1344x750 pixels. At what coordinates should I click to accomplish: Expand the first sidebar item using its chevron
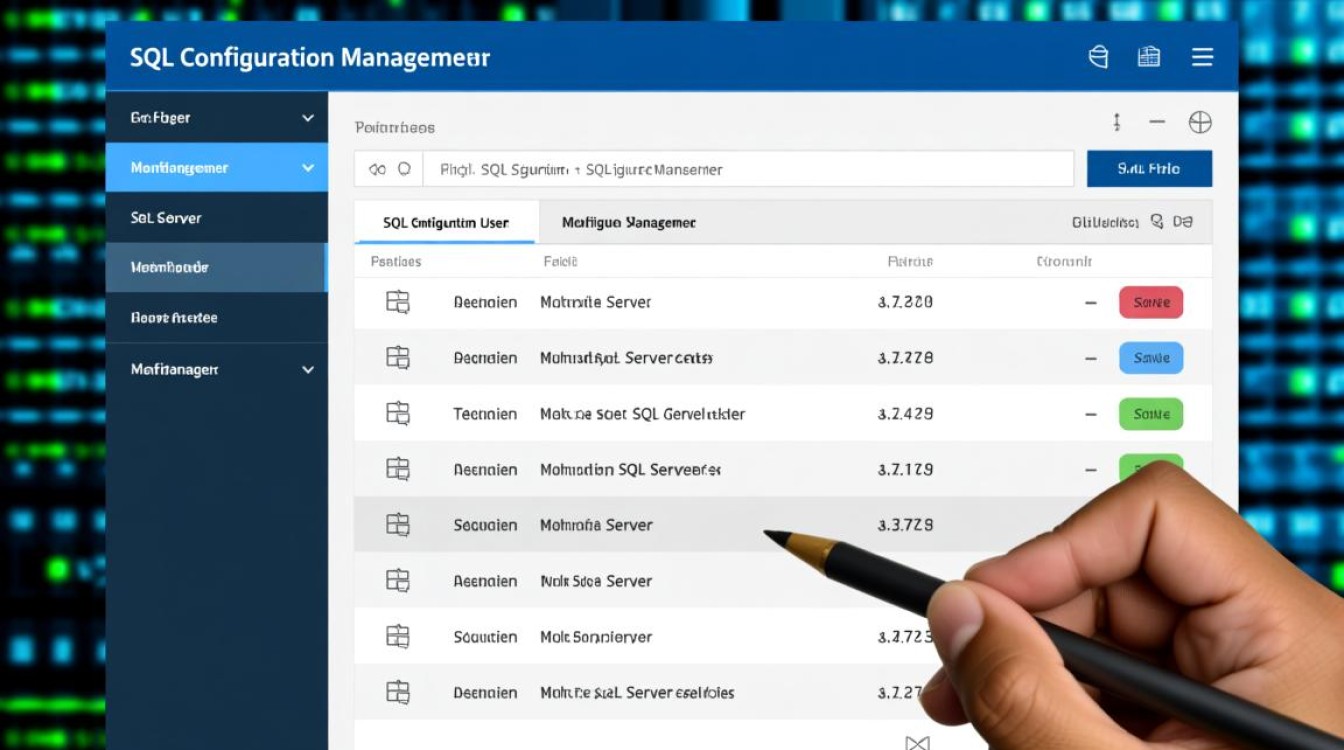pos(307,118)
